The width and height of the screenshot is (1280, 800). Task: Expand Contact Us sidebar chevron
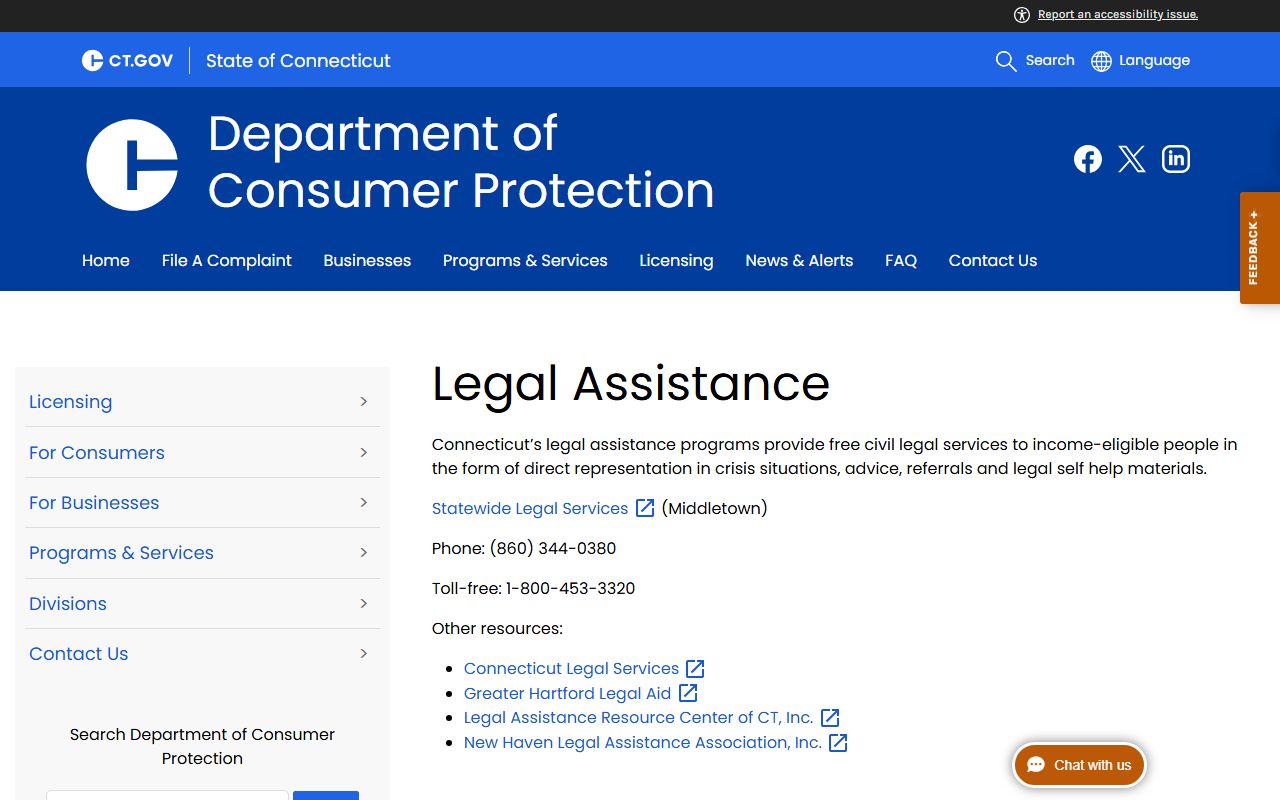[x=364, y=653]
